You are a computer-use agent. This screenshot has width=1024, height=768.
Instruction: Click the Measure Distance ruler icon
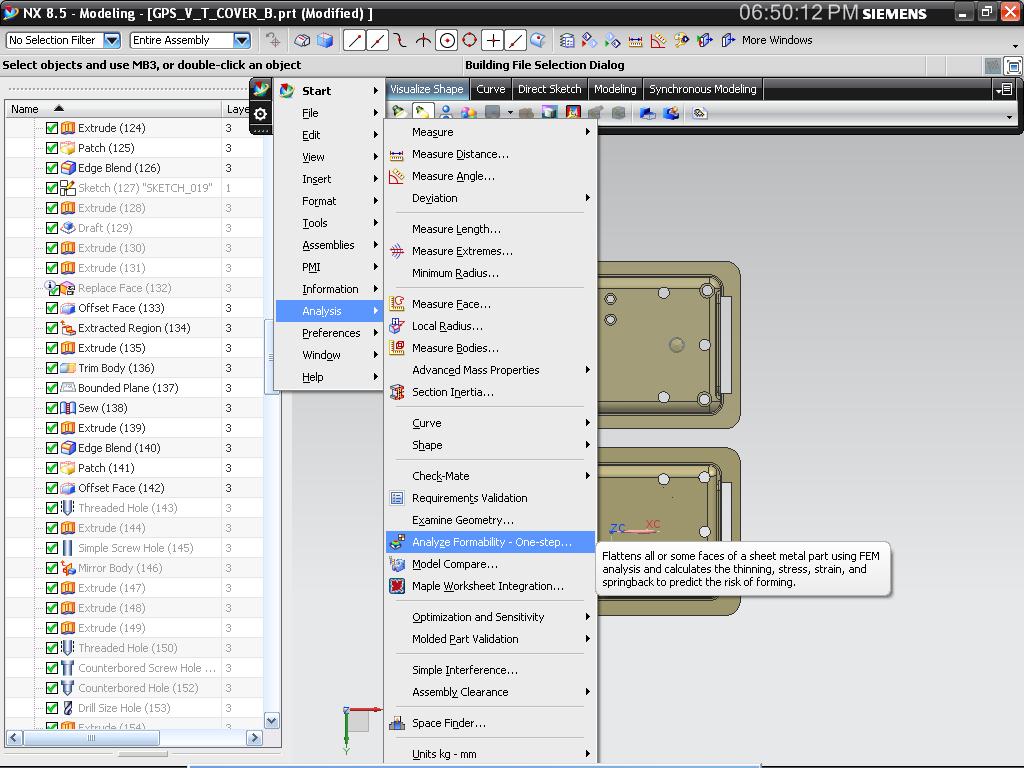click(x=396, y=155)
